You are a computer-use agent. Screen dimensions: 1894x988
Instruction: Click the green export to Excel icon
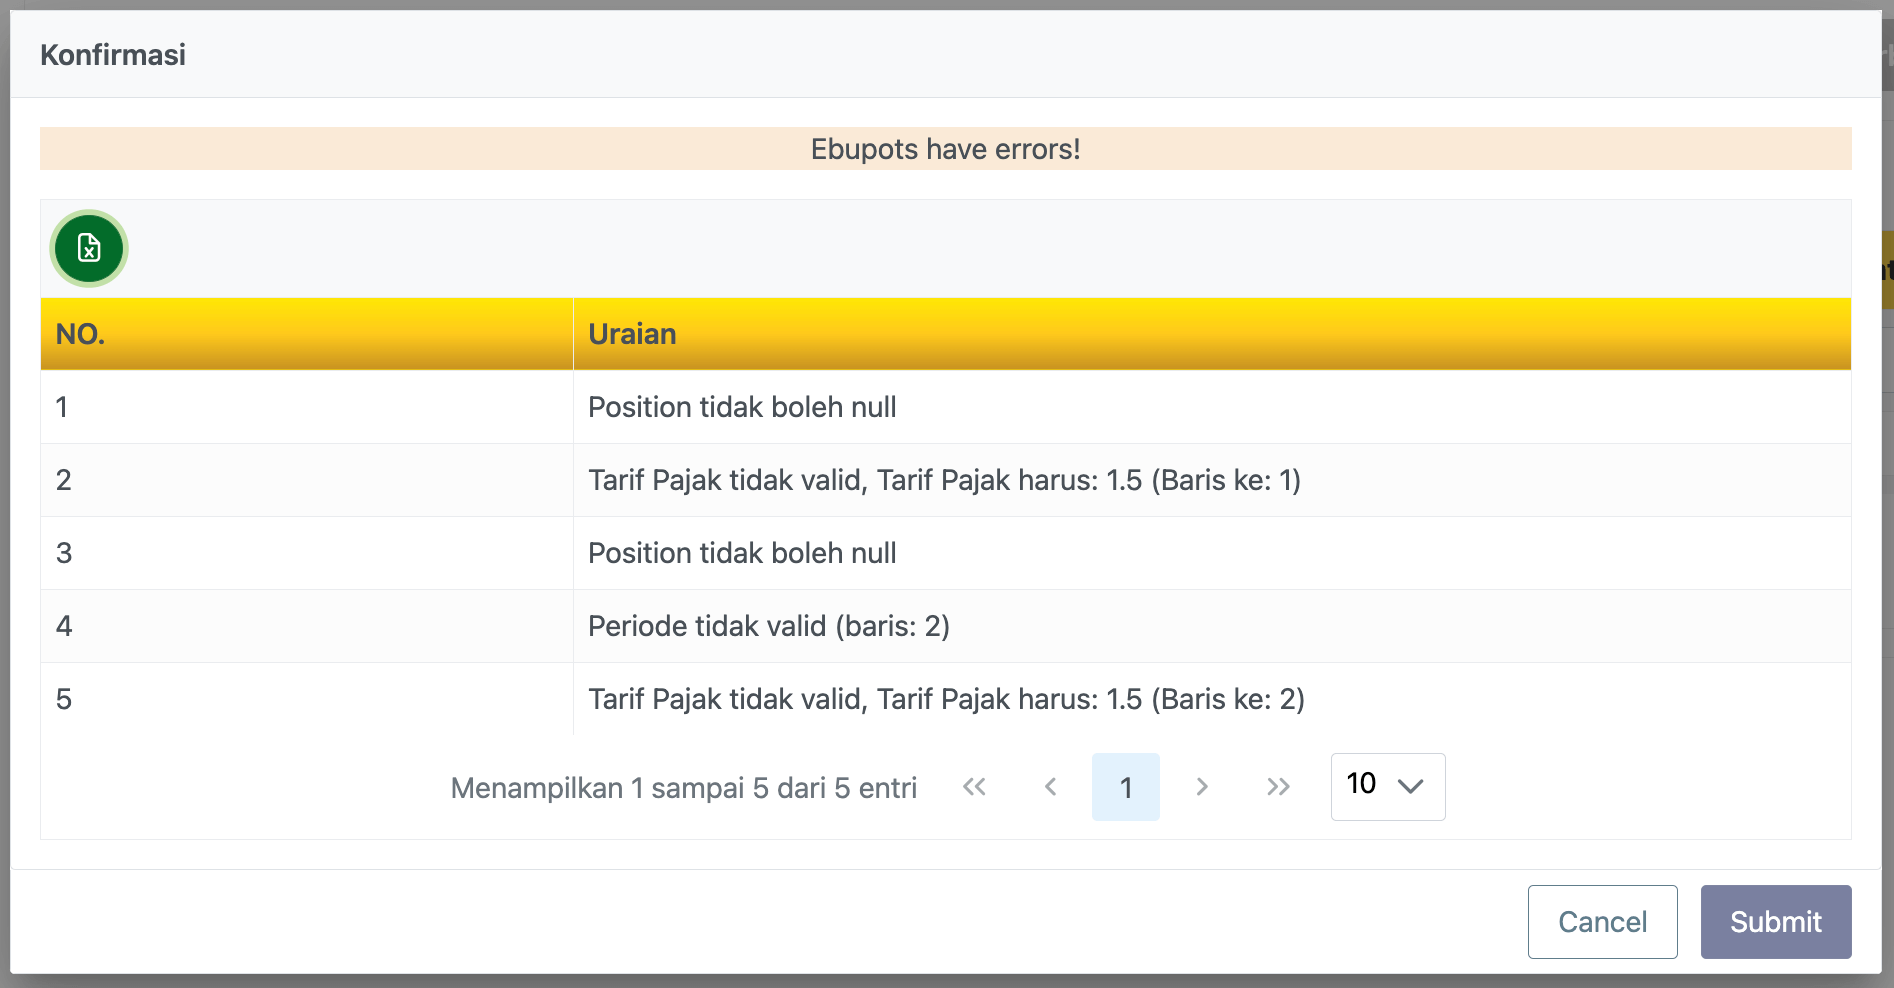[88, 248]
